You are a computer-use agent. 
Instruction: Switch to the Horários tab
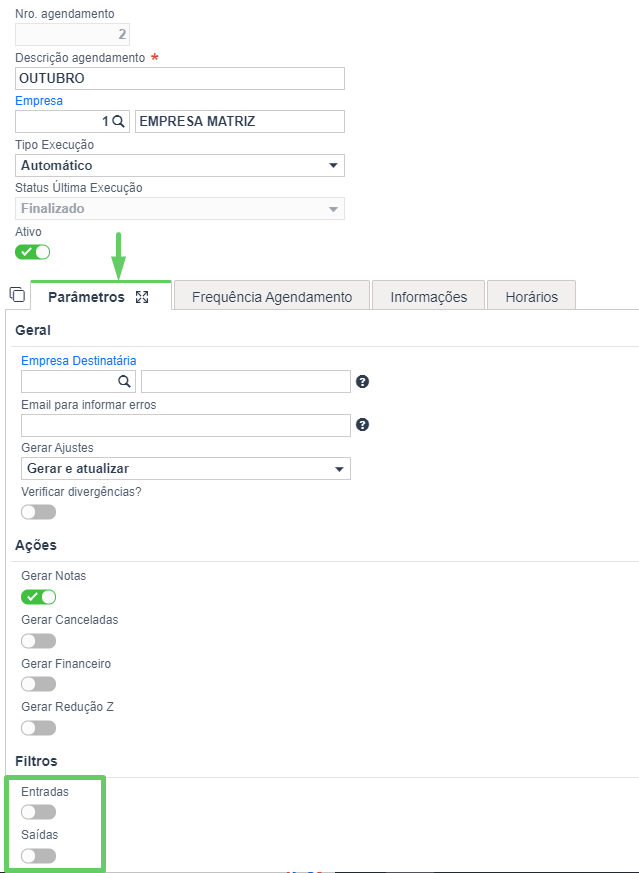pos(532,296)
